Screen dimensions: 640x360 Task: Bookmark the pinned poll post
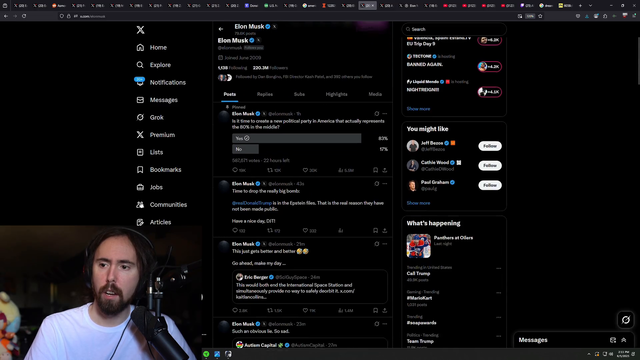point(376,170)
